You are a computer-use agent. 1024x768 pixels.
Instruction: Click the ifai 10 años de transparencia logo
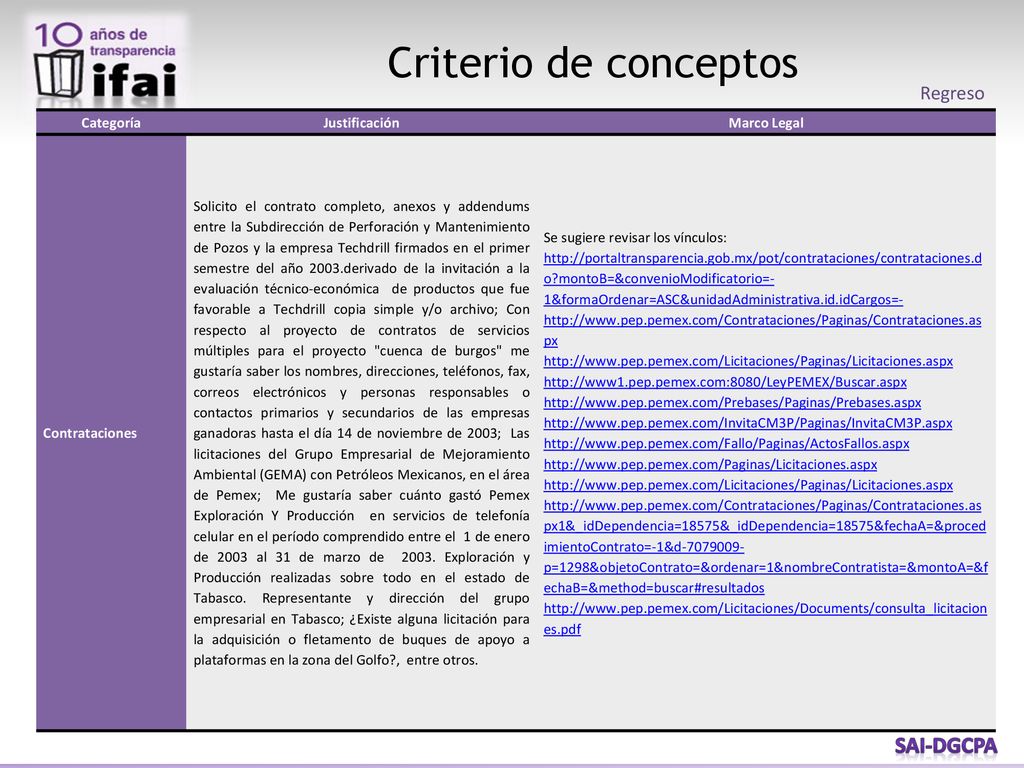[x=106, y=61]
